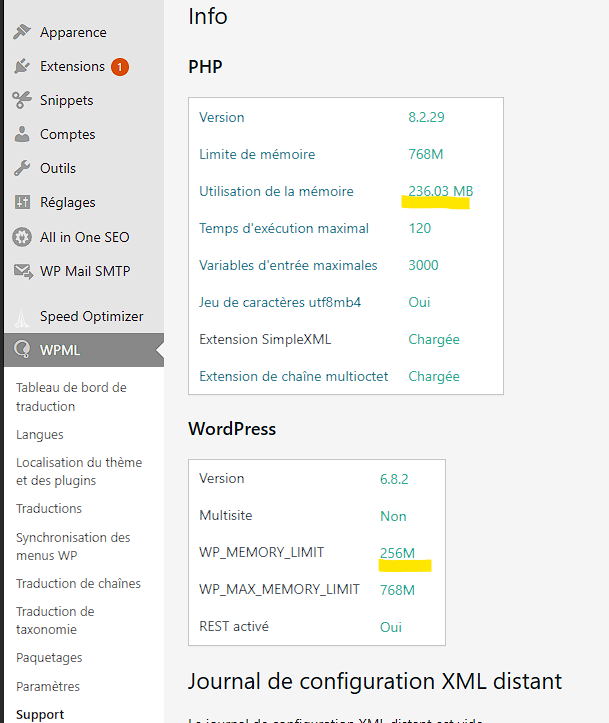Open the Paquetages submenu link
This screenshot has width=609, height=723.
49,658
